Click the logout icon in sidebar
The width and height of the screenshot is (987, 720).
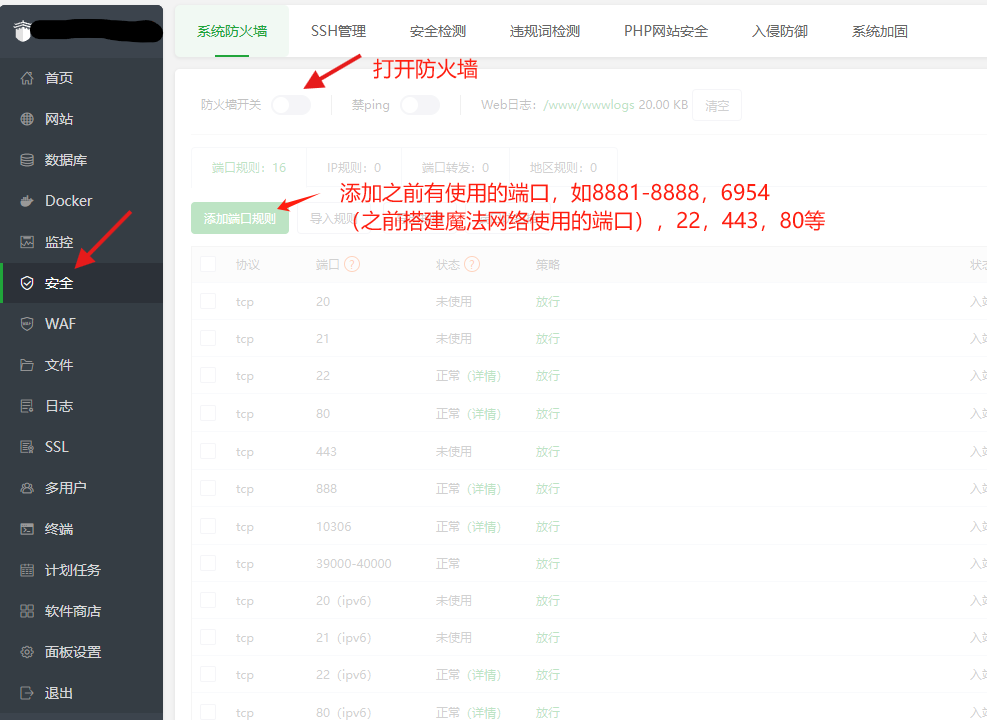[x=27, y=693]
